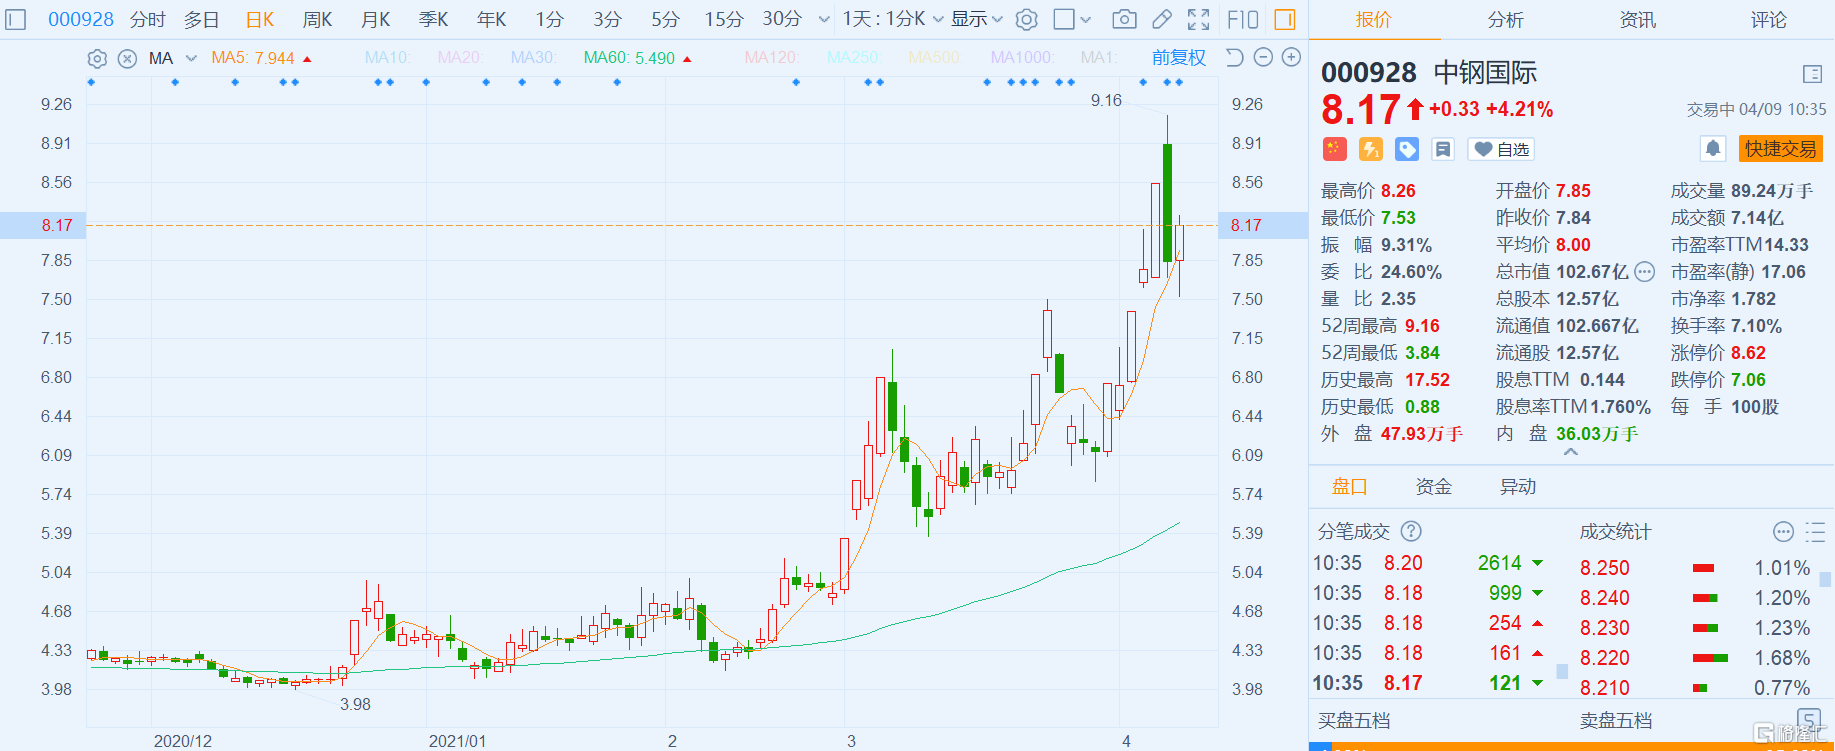This screenshot has width=1835, height=751.
Task: Take a chart screenshot with the camera icon
Action: tap(1124, 19)
